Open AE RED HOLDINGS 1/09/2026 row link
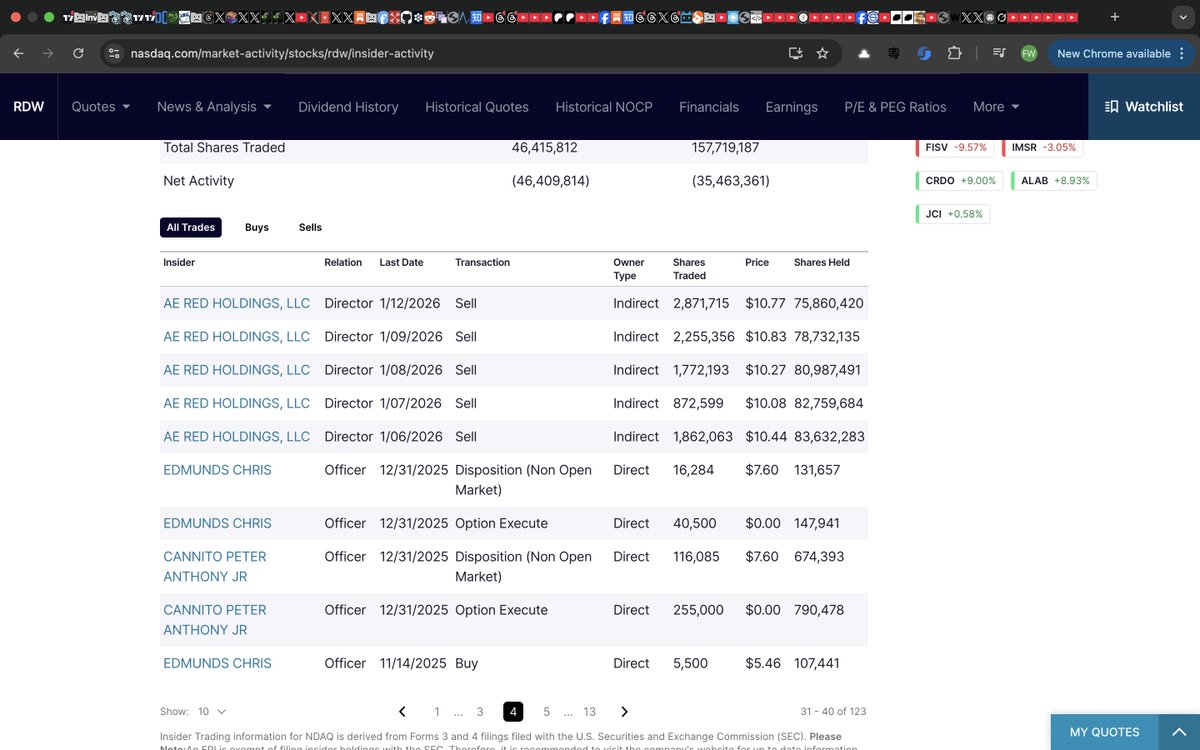 click(236, 337)
